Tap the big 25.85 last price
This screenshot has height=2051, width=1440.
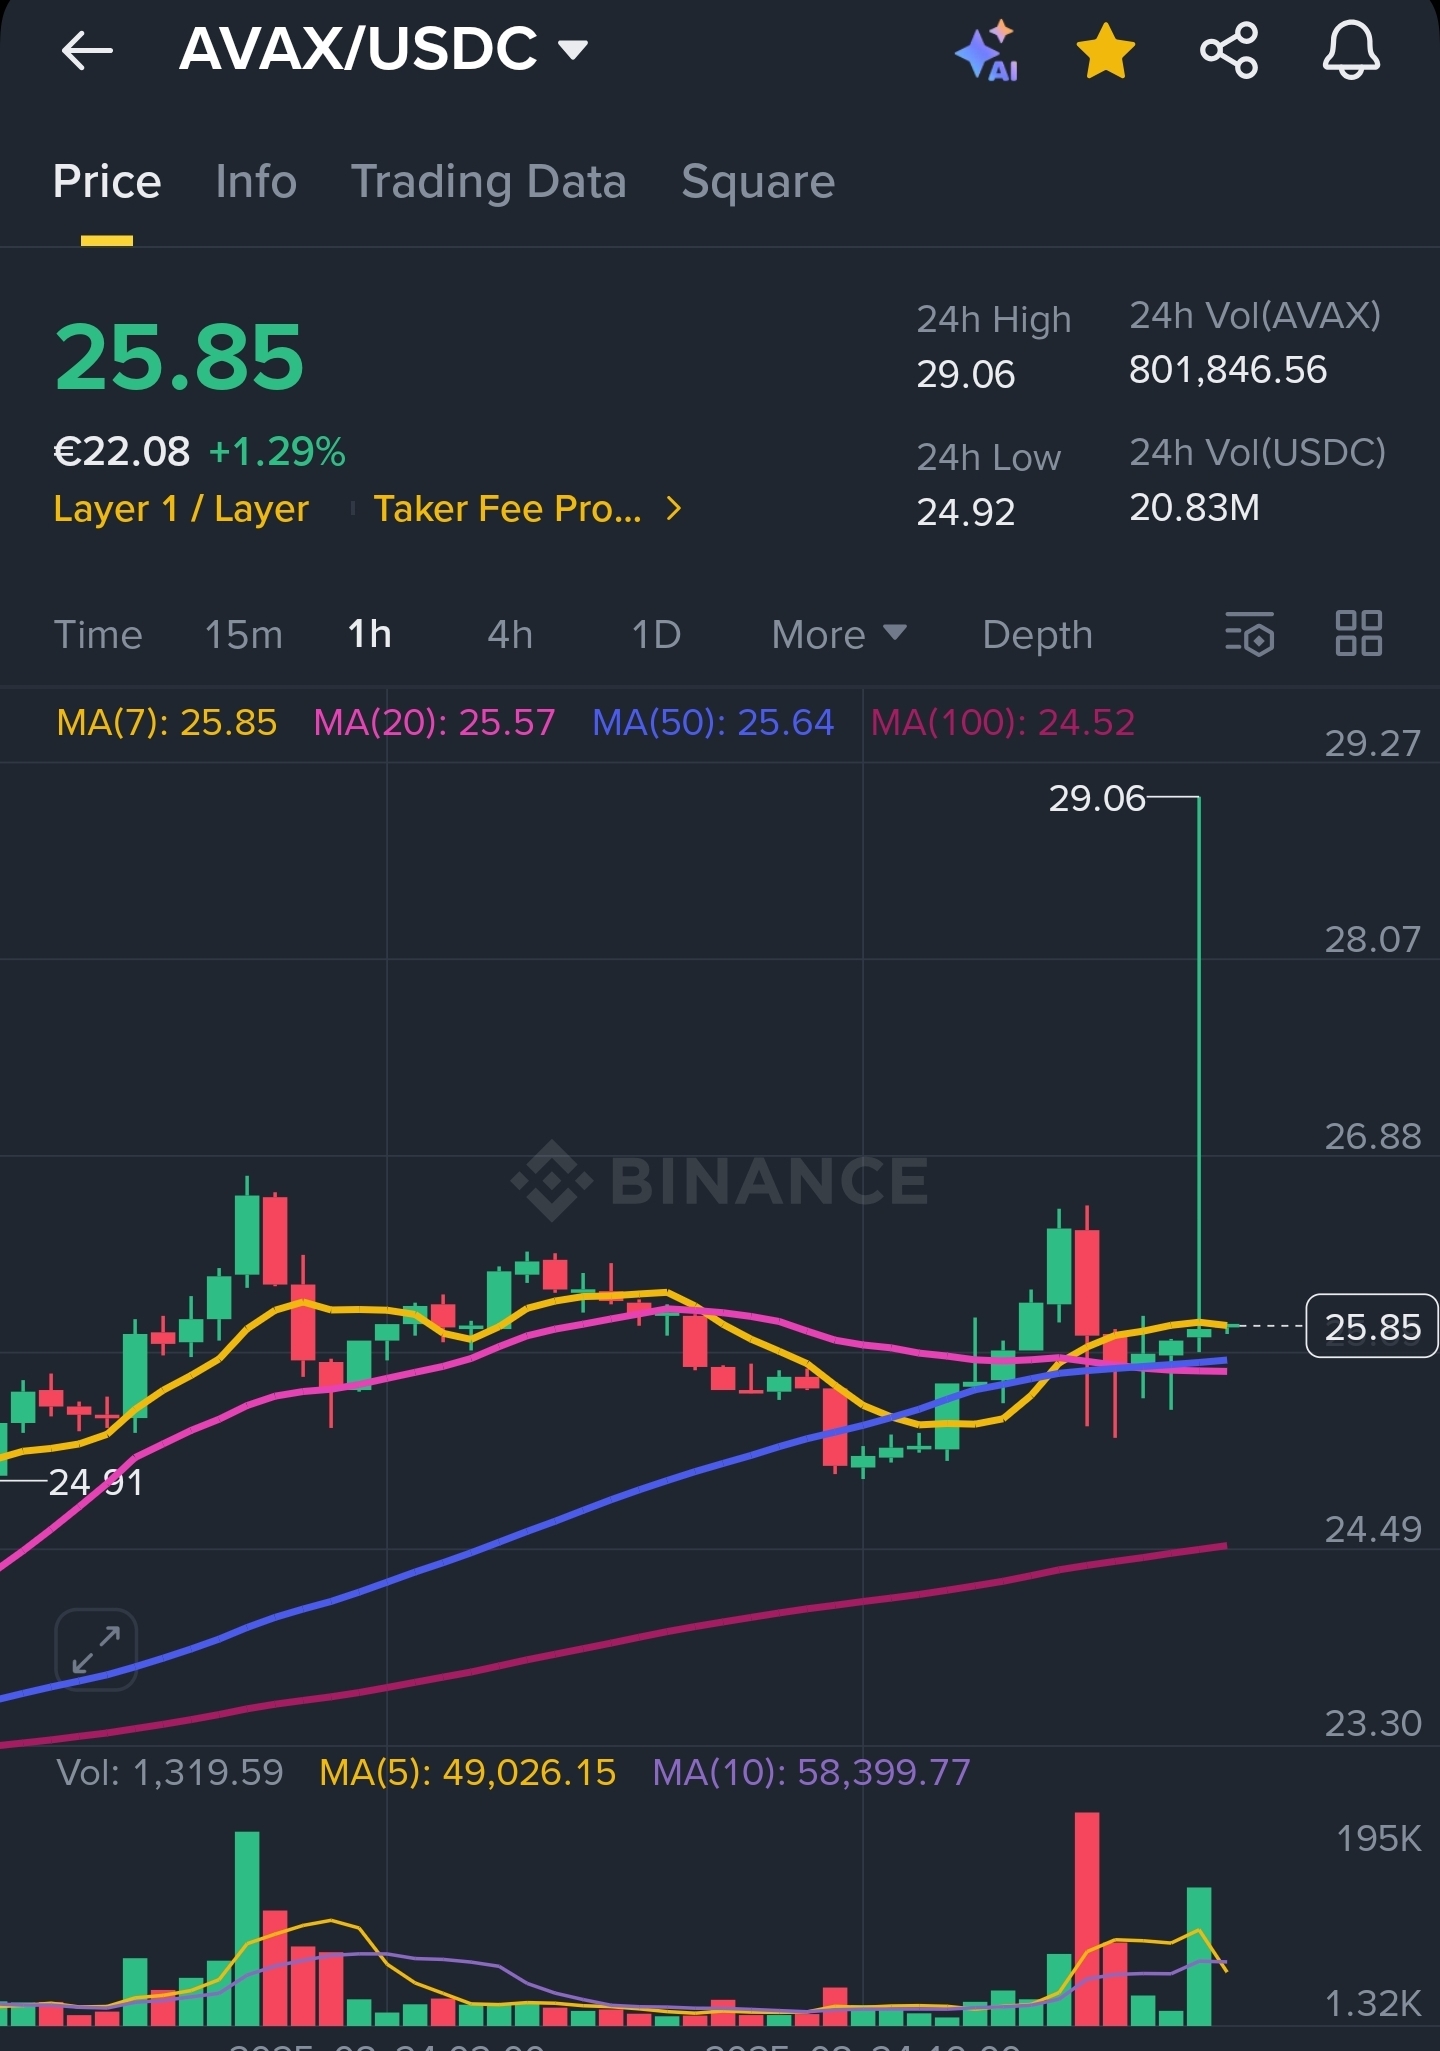click(x=179, y=357)
